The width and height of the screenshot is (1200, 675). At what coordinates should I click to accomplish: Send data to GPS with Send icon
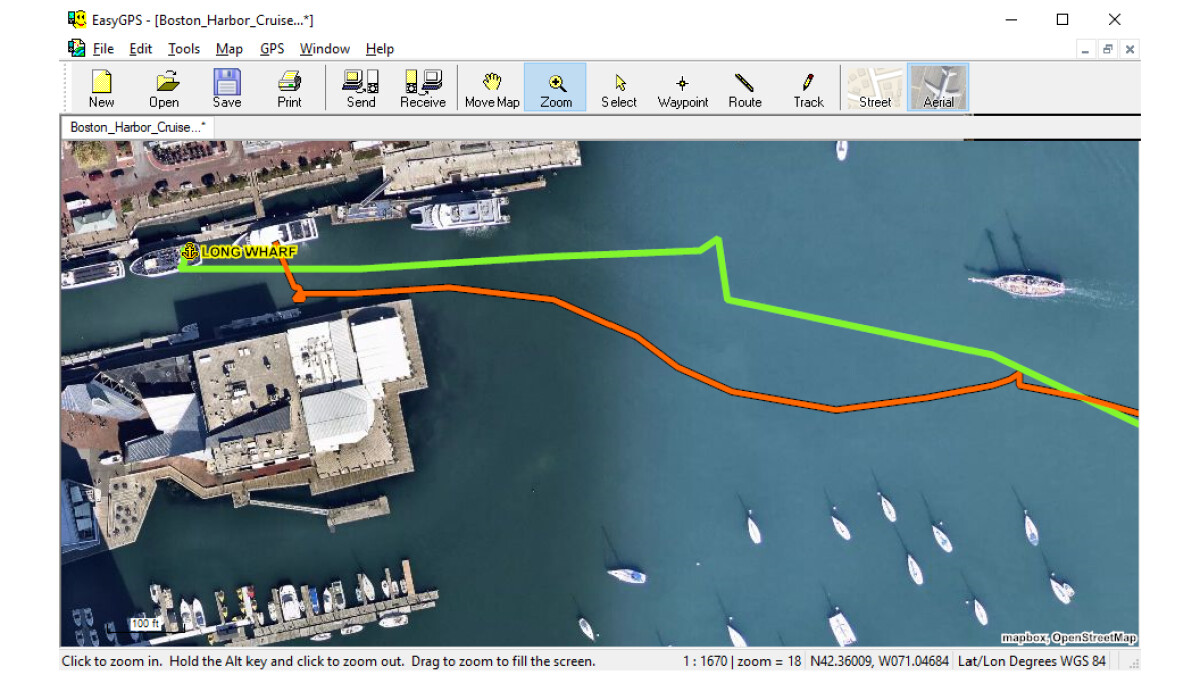click(361, 88)
